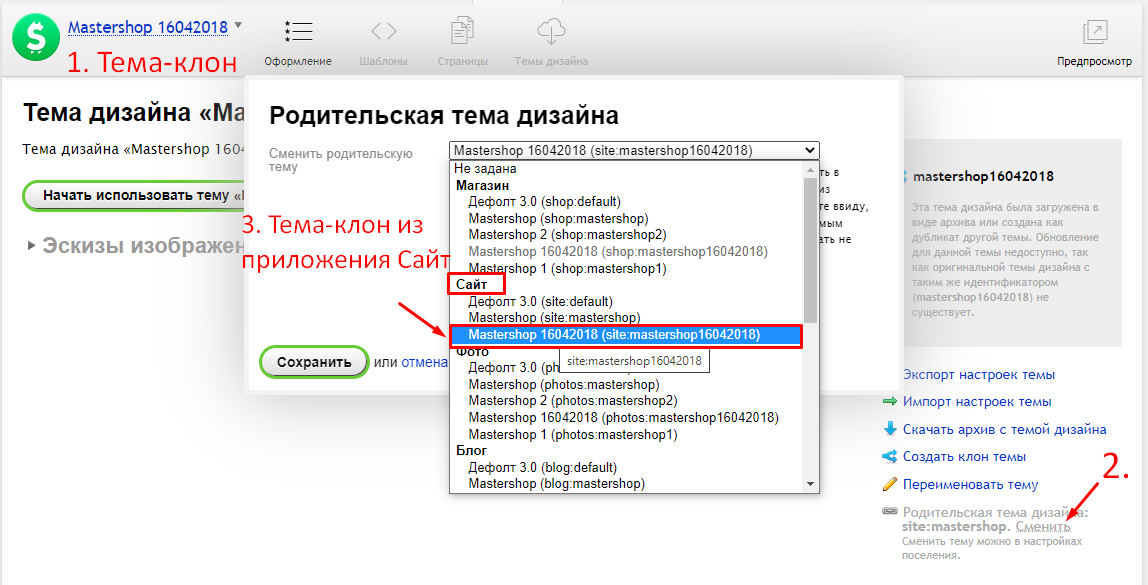Click the green dollar app logo
This screenshot has width=1148, height=585.
37,38
